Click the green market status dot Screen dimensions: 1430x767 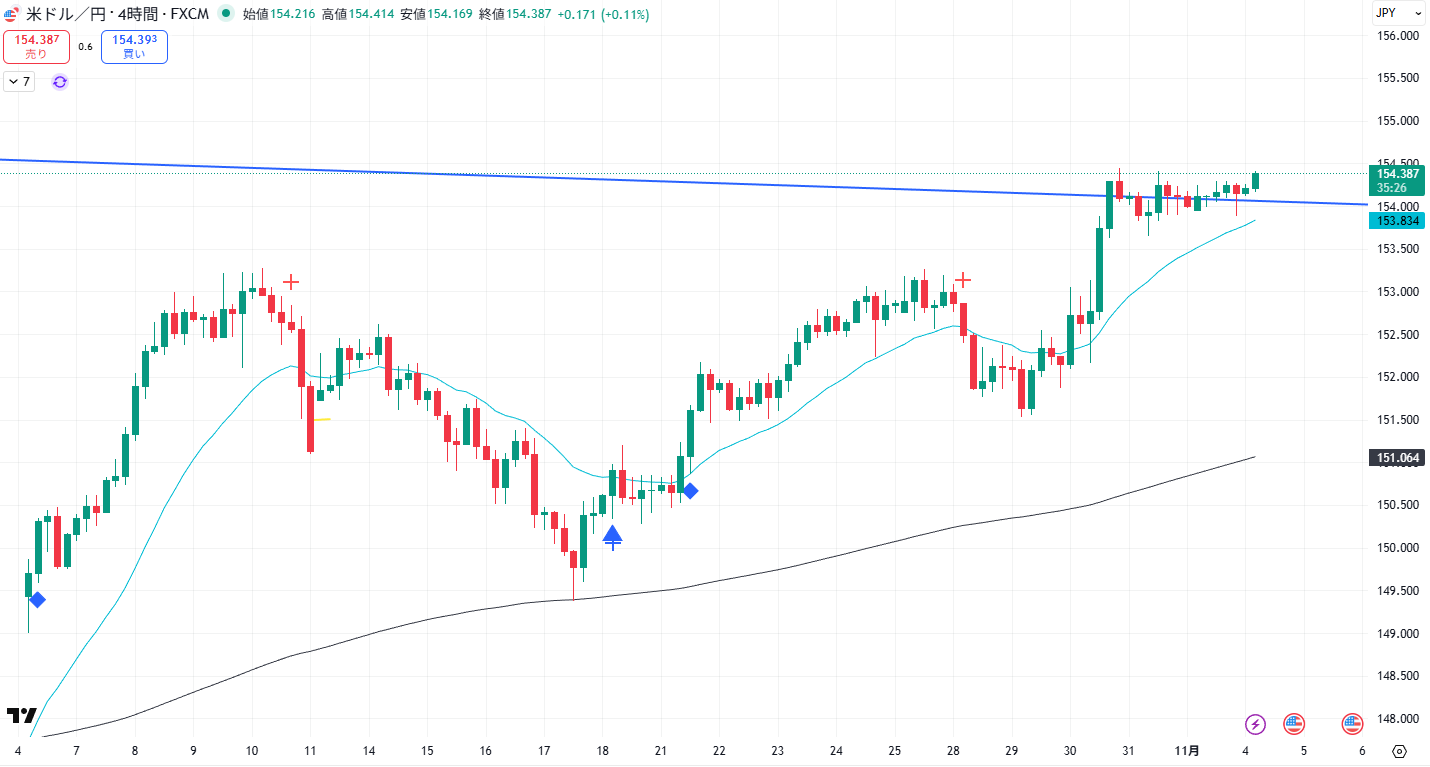pos(226,14)
